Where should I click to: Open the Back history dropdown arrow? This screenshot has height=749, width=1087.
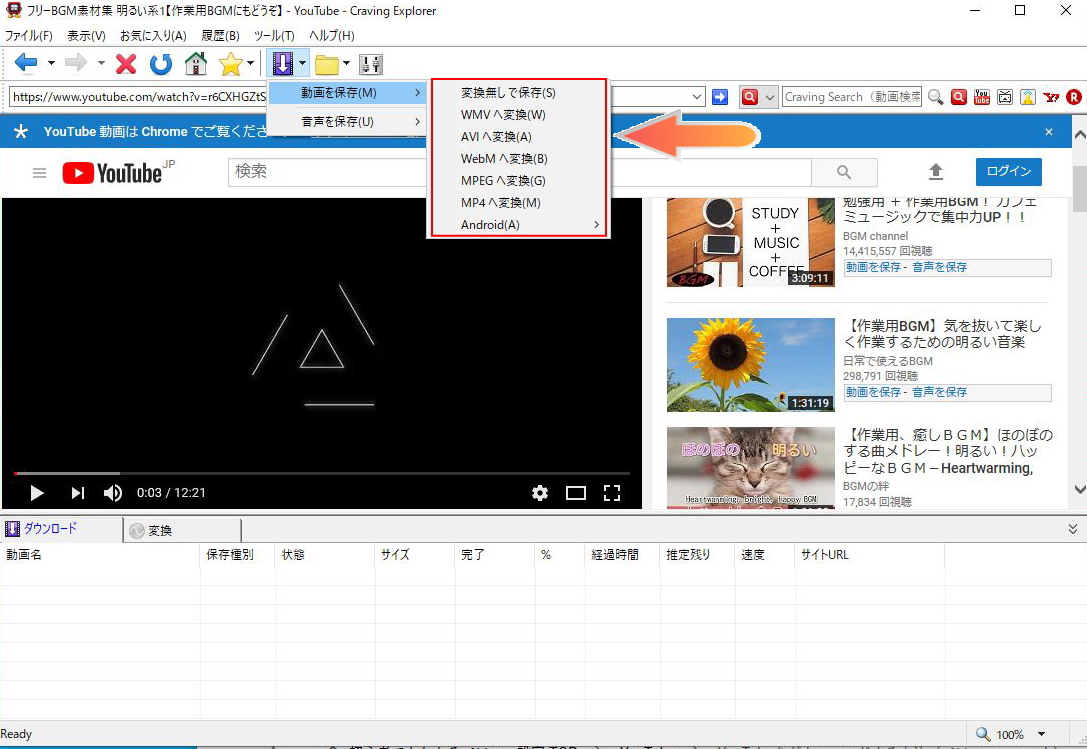click(51, 64)
